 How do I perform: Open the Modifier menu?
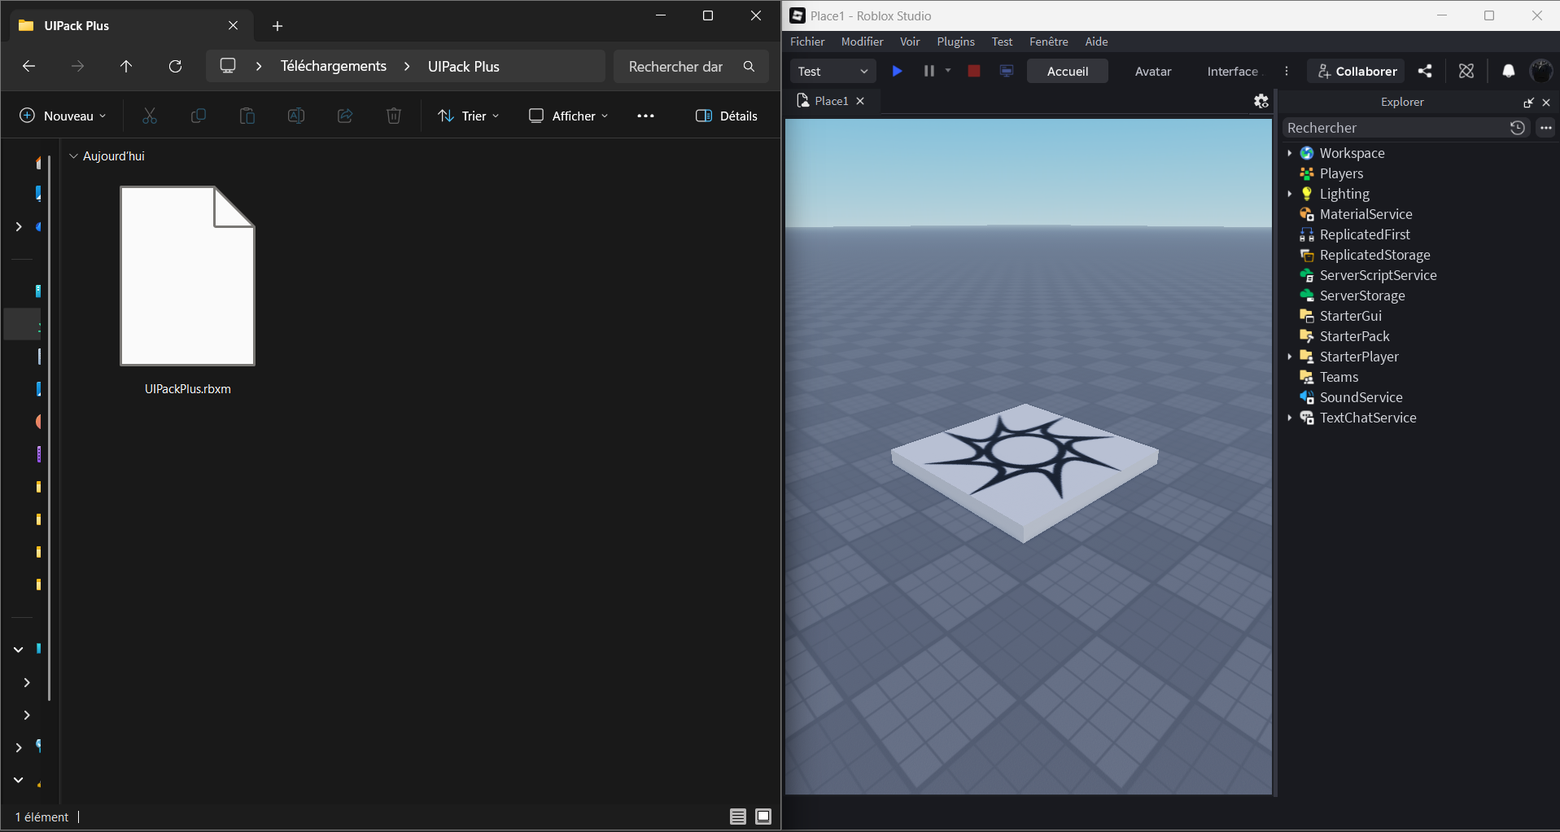point(862,42)
